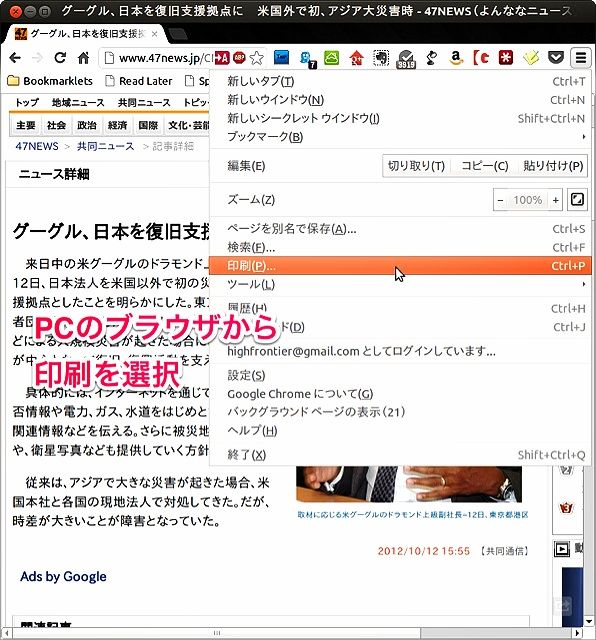Open the Evernote elephant clipper icon
The height and width of the screenshot is (640, 596).
(x=381, y=58)
